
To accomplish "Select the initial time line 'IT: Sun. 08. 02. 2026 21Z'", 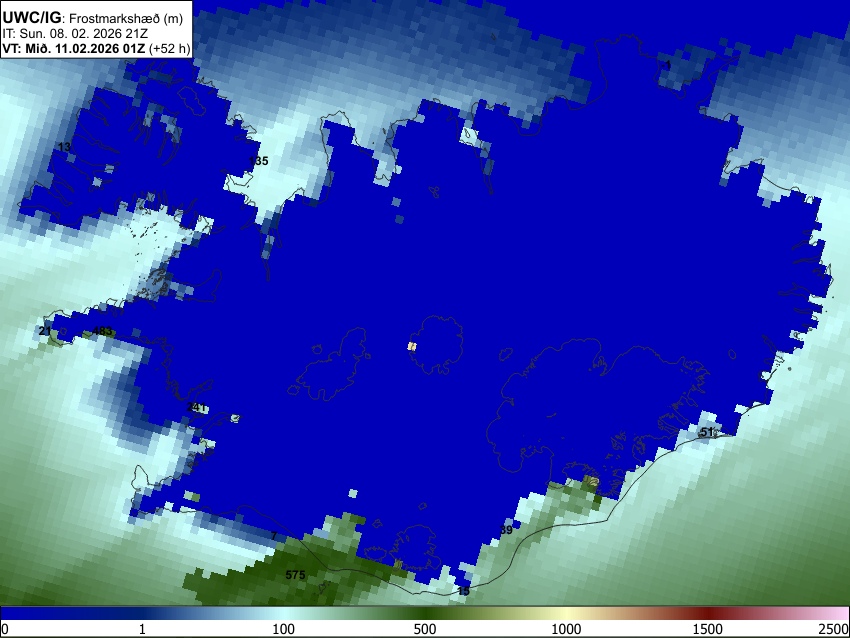I will (75, 34).
